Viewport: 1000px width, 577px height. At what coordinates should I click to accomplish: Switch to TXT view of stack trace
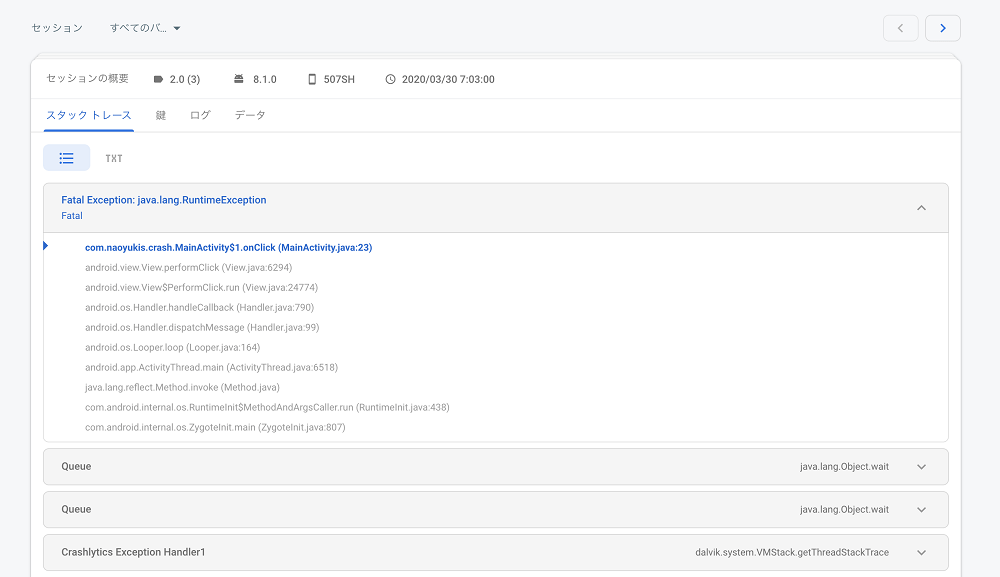[114, 158]
